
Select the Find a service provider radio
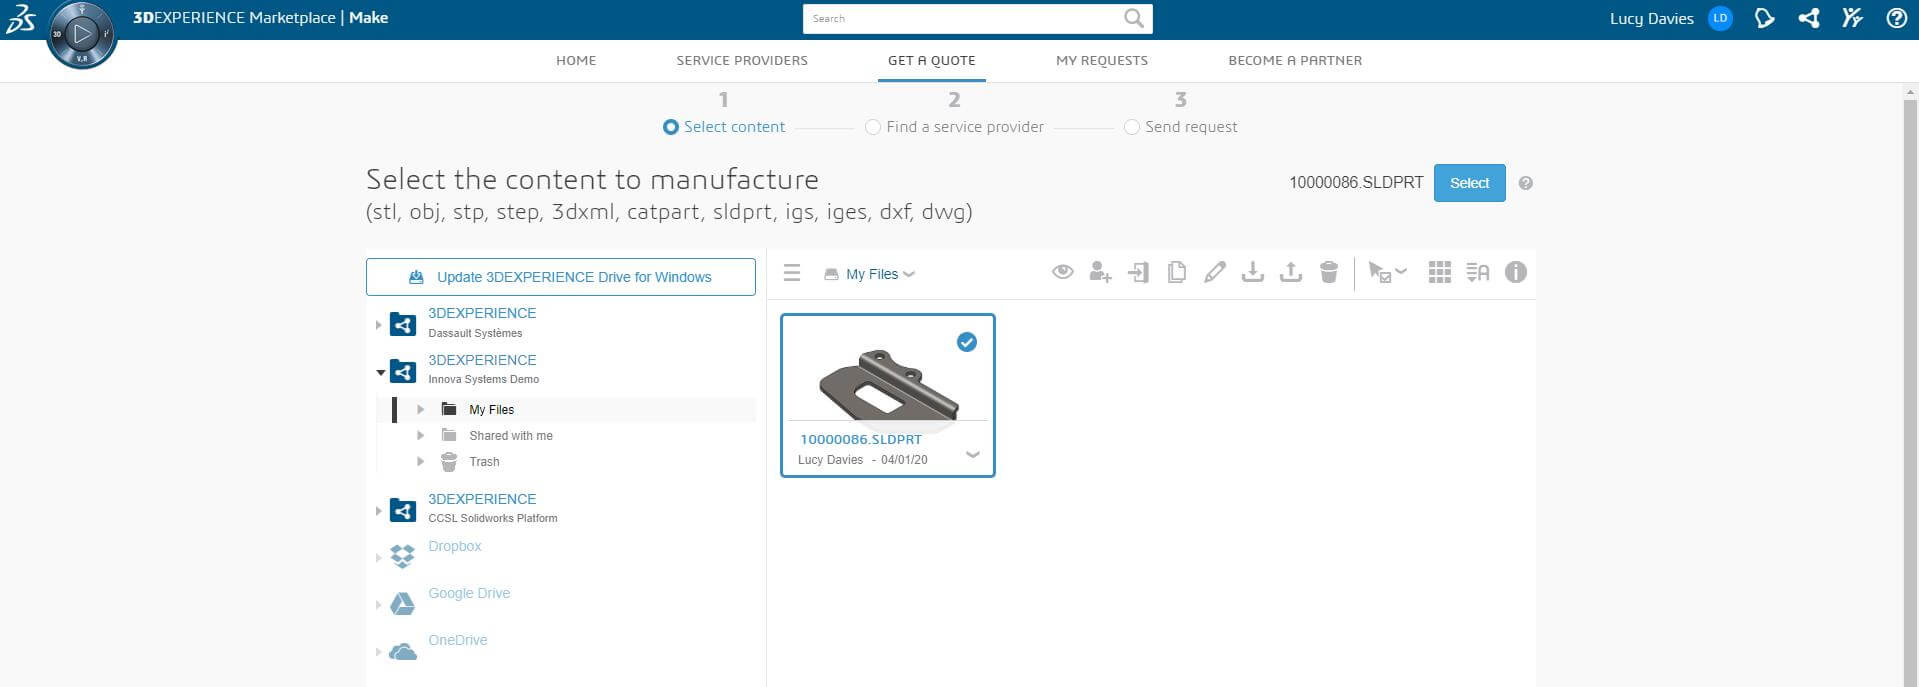coord(873,127)
